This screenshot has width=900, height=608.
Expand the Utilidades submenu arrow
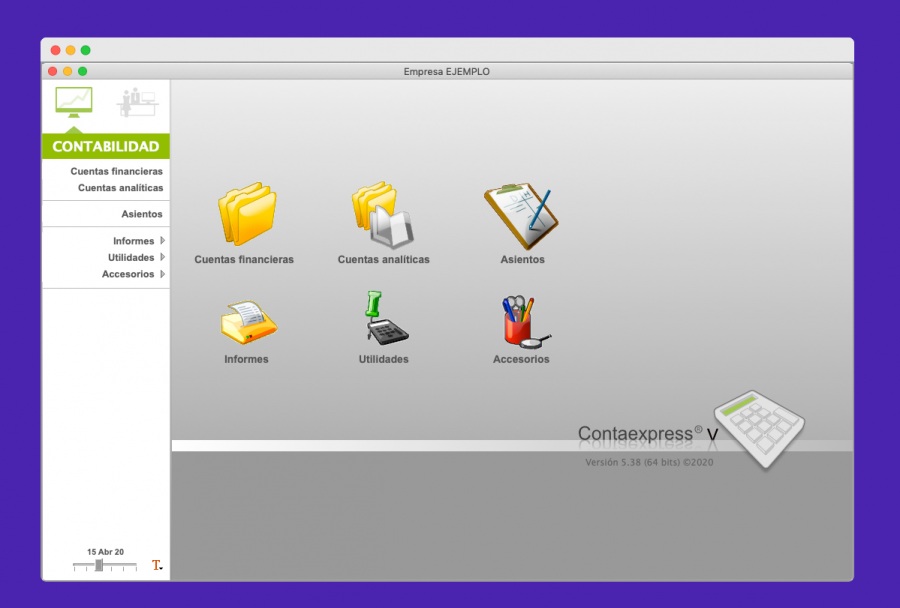[162, 257]
